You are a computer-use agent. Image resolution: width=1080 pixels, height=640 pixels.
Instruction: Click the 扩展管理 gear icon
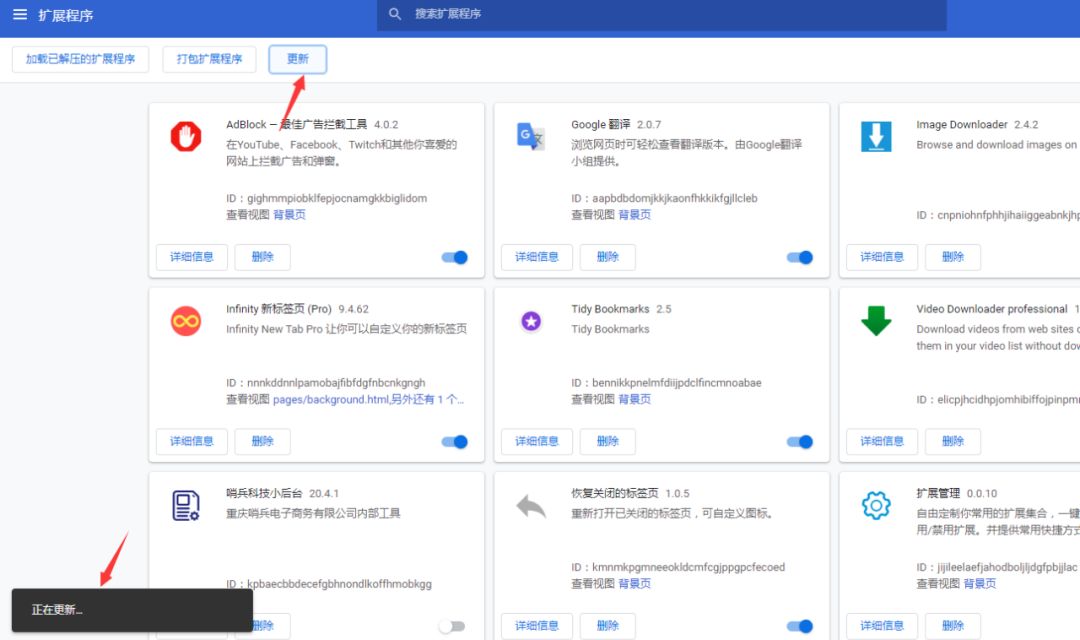pos(876,506)
